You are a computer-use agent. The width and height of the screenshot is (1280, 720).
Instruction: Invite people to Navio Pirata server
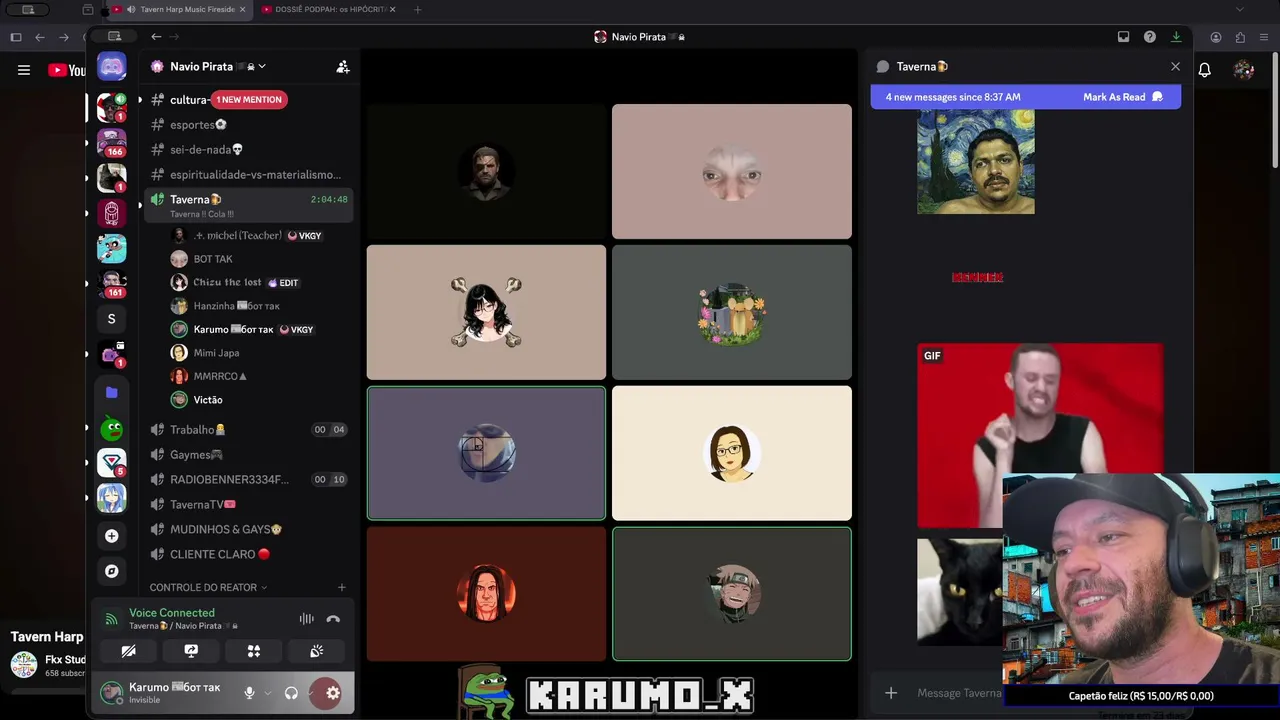coord(343,67)
